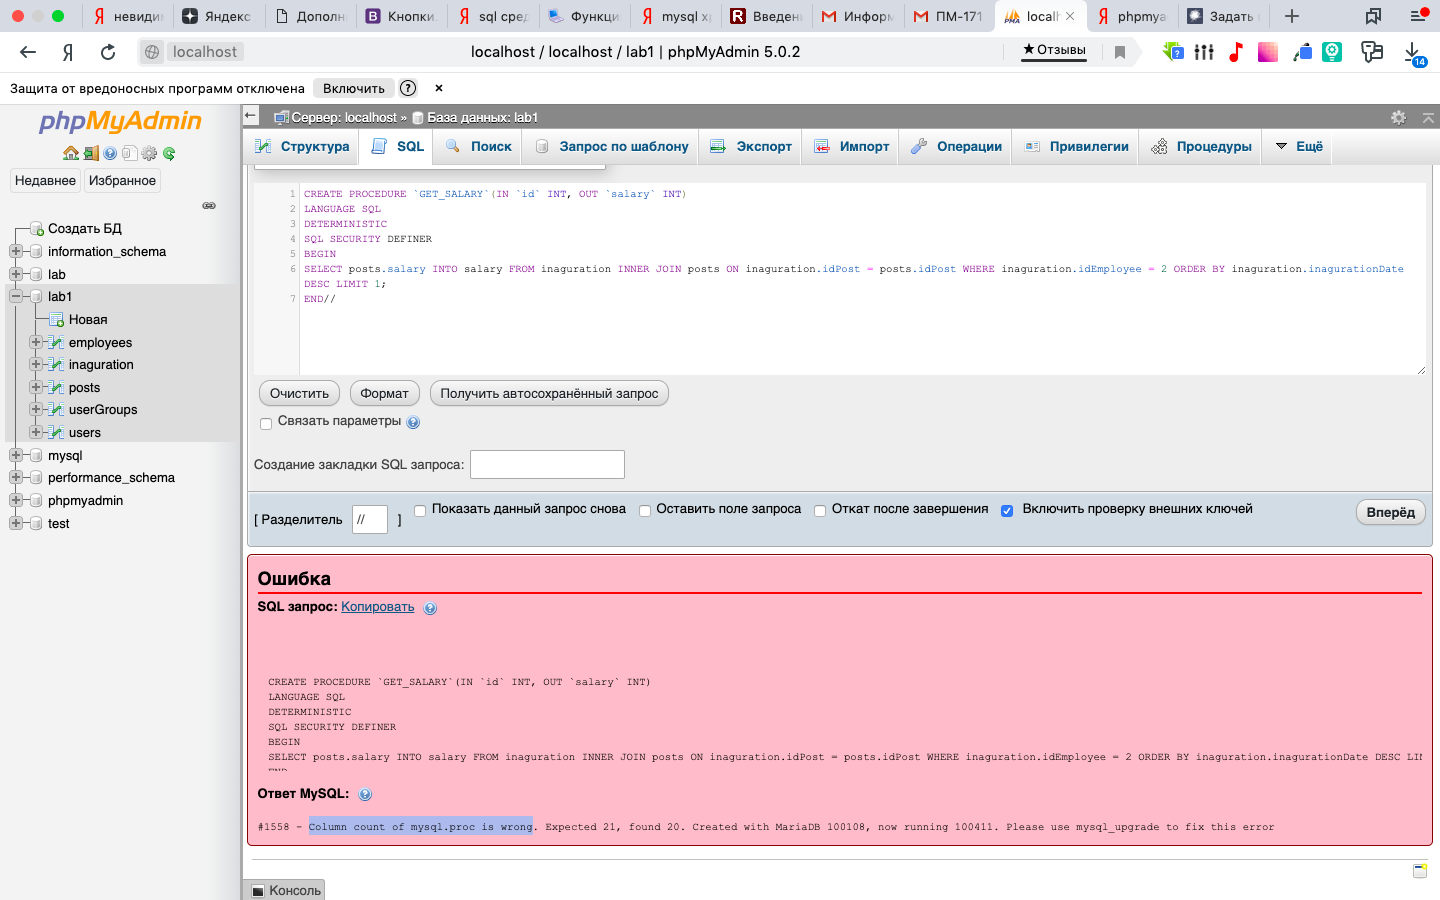
Task: Check Оставить поле запроса checkbox
Action: point(645,510)
